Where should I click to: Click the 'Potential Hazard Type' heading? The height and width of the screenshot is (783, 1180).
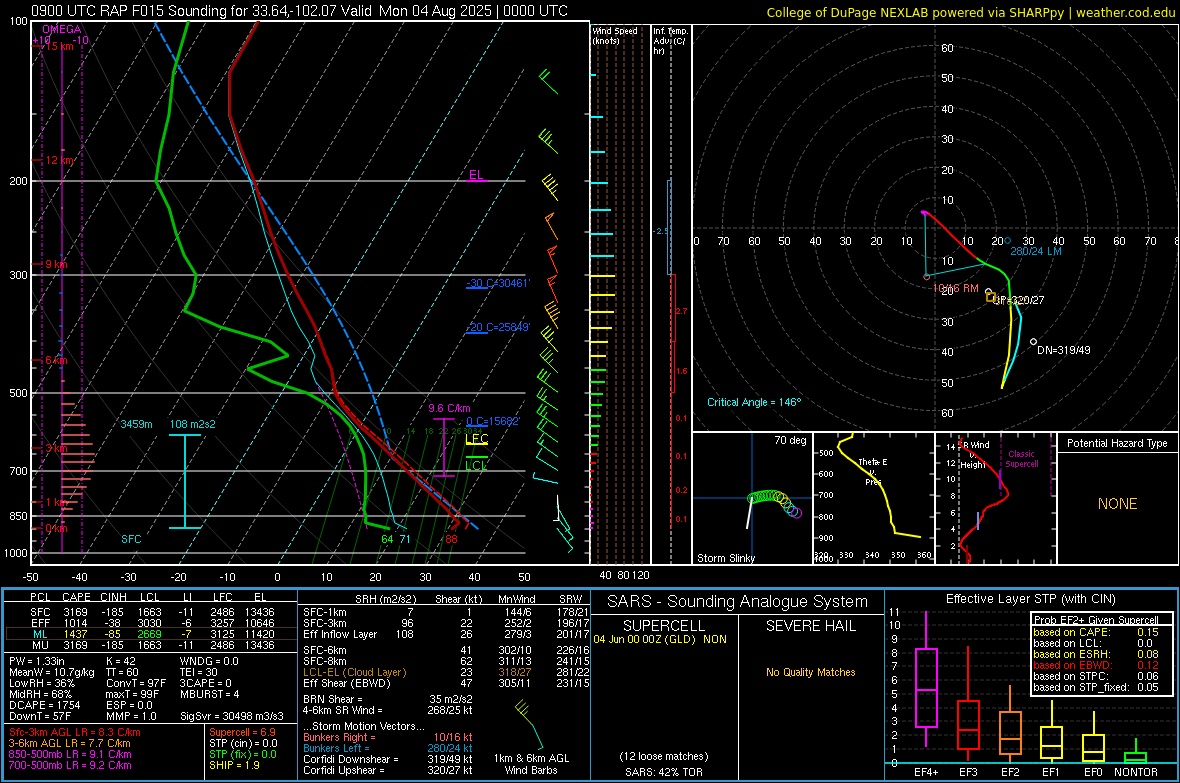point(1117,443)
